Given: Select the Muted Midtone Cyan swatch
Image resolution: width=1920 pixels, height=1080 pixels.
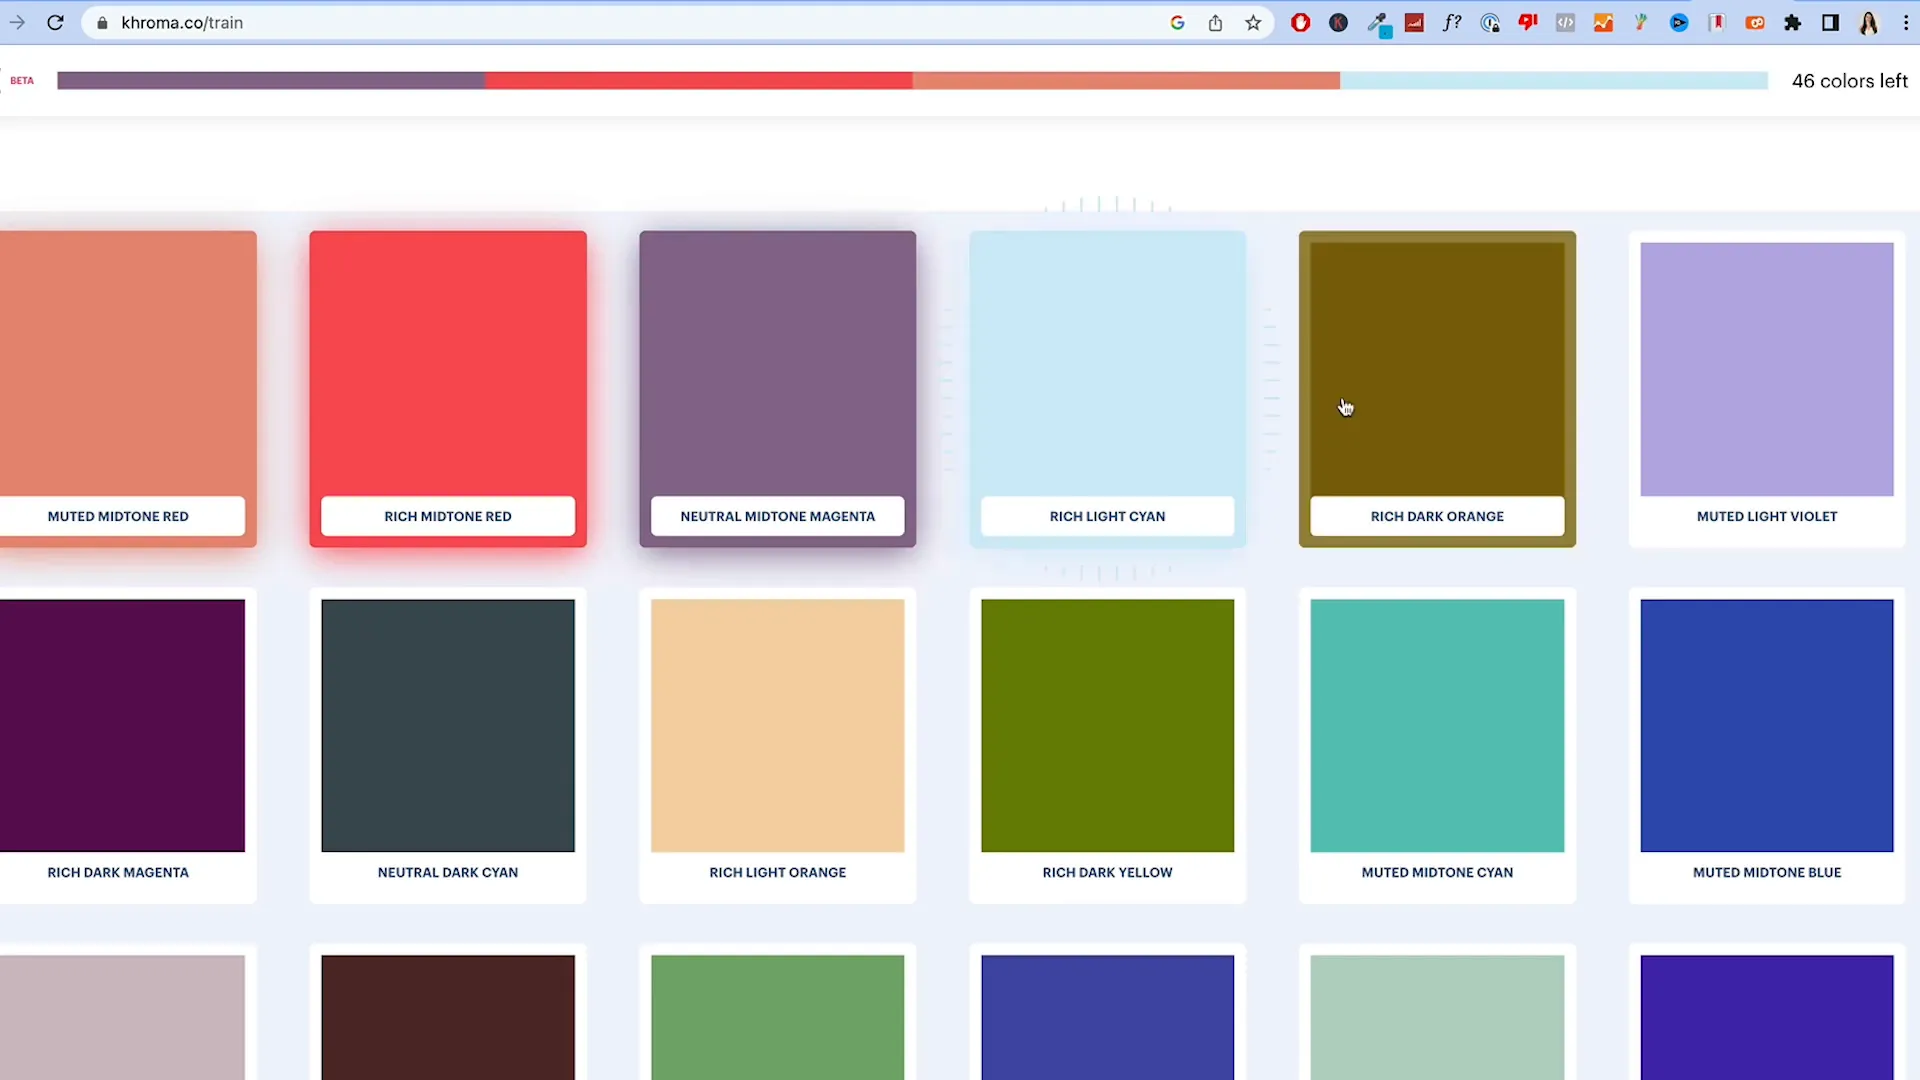Looking at the screenshot, I should coord(1437,725).
